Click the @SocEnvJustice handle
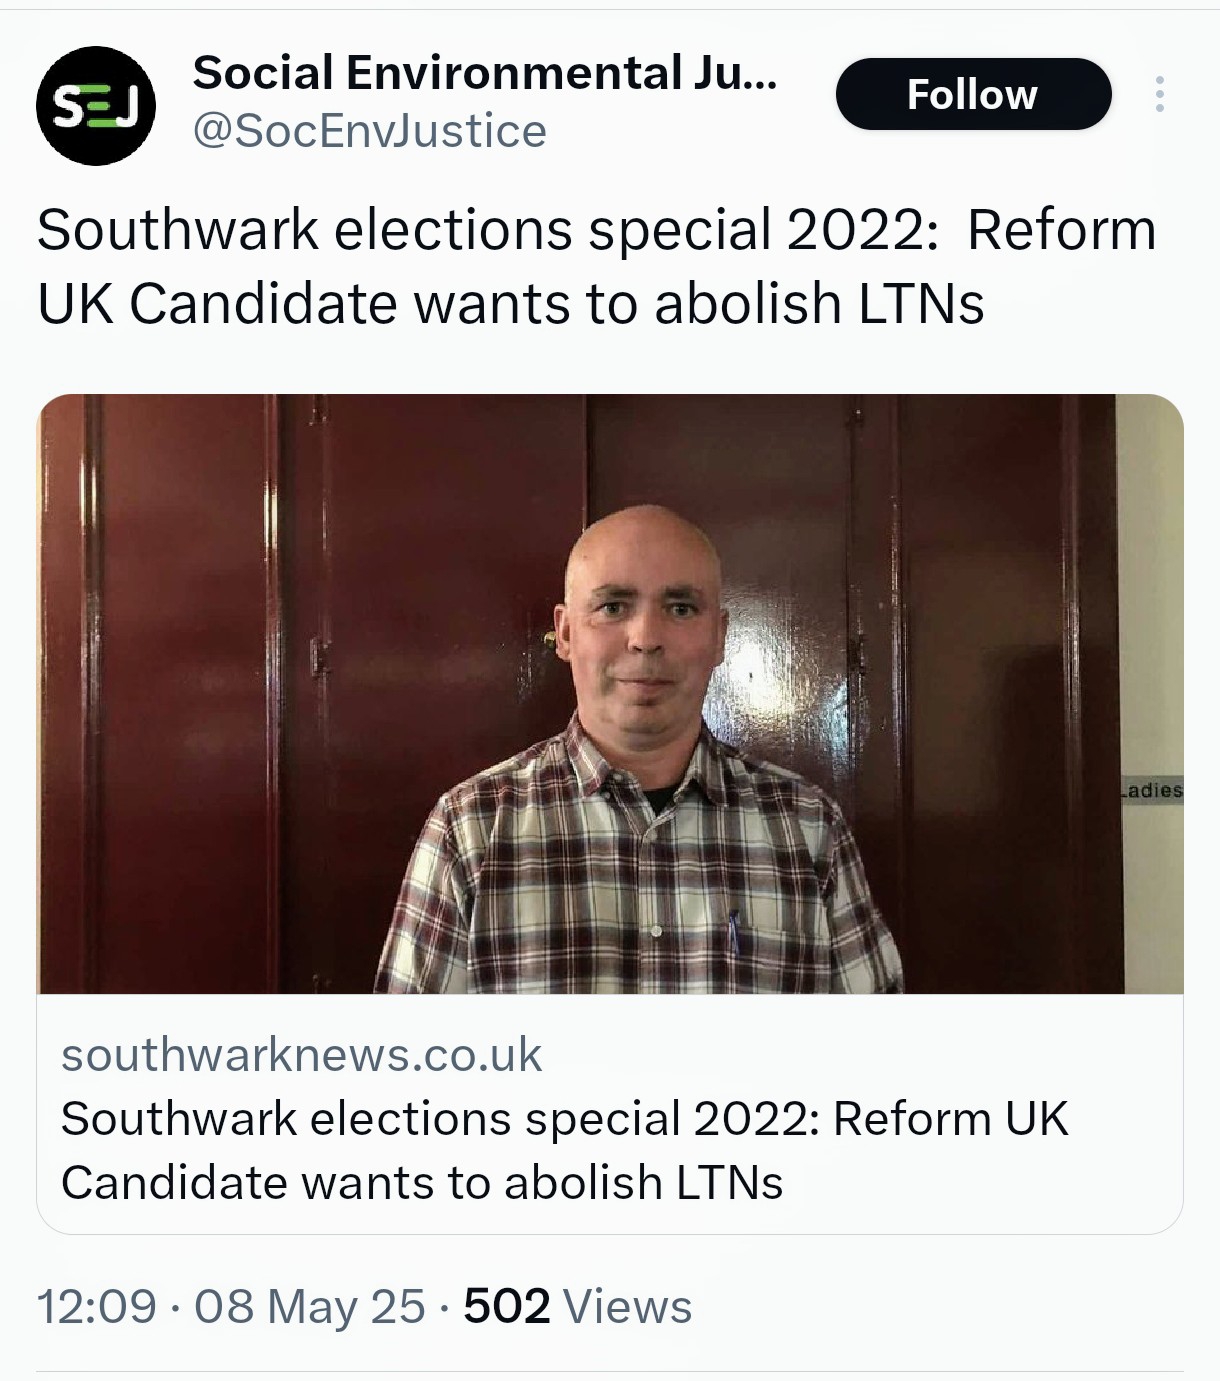This screenshot has height=1381, width=1220. click(369, 131)
